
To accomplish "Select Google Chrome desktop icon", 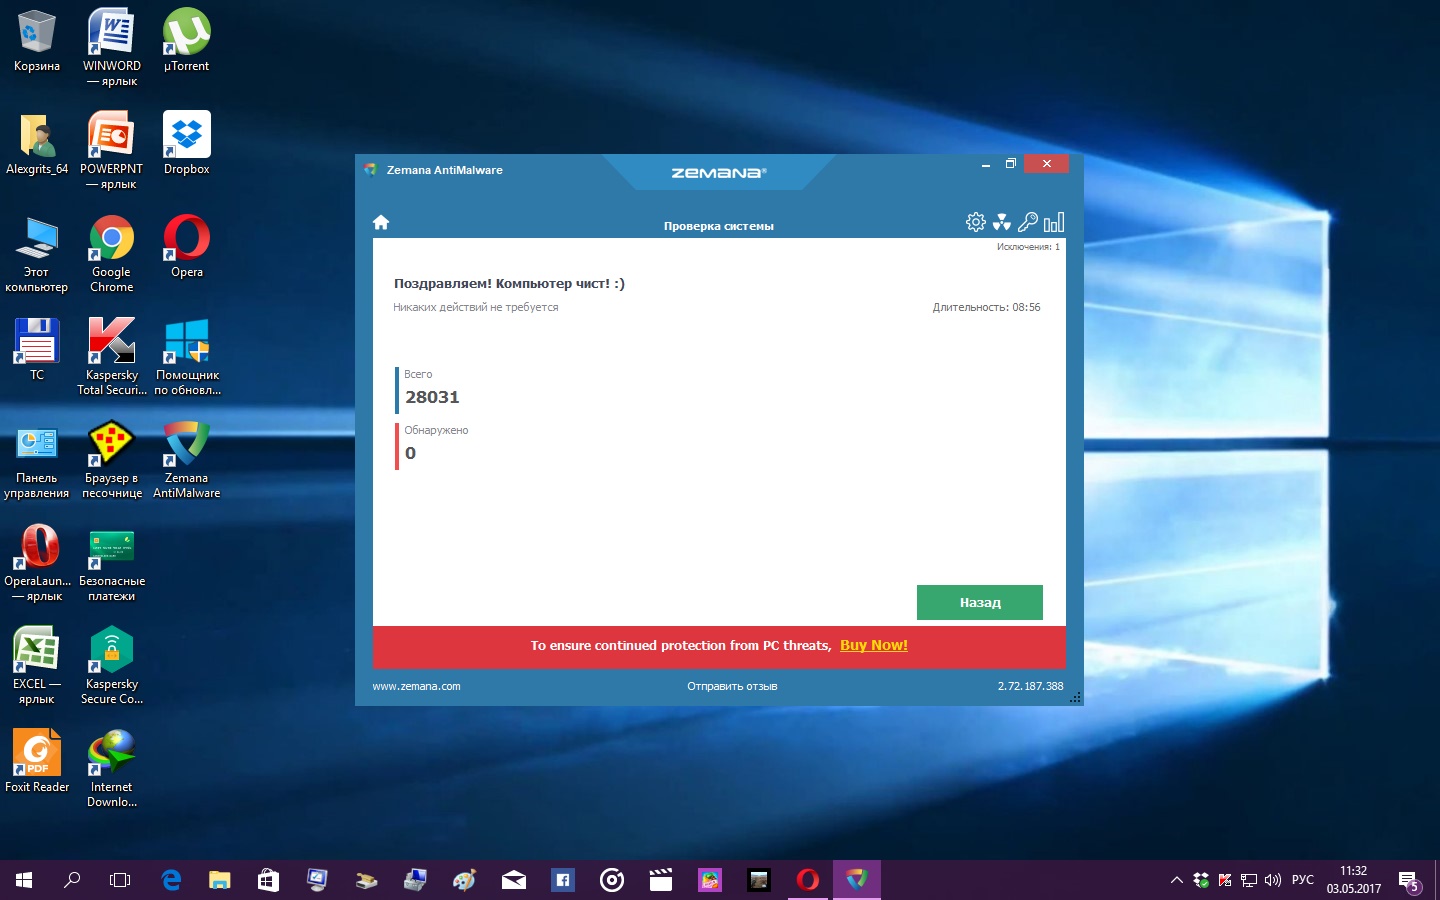I will click(x=112, y=254).
